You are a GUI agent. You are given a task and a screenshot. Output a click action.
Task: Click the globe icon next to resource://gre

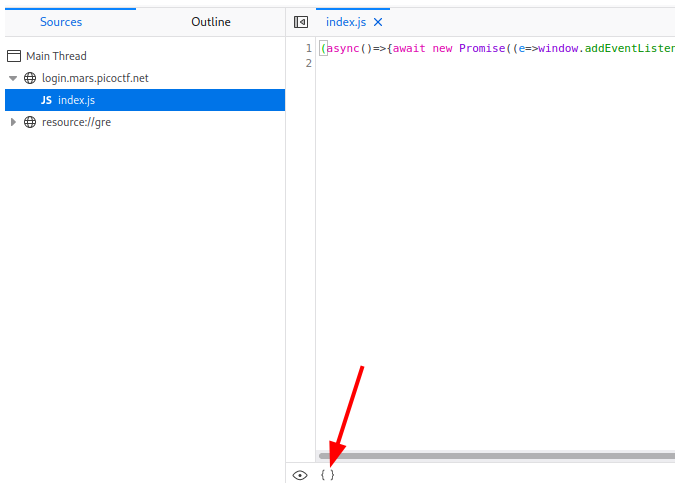30,122
